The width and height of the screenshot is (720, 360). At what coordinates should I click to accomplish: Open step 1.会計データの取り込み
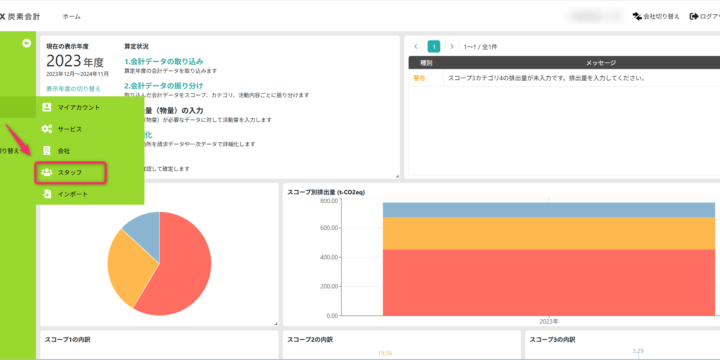point(163,61)
